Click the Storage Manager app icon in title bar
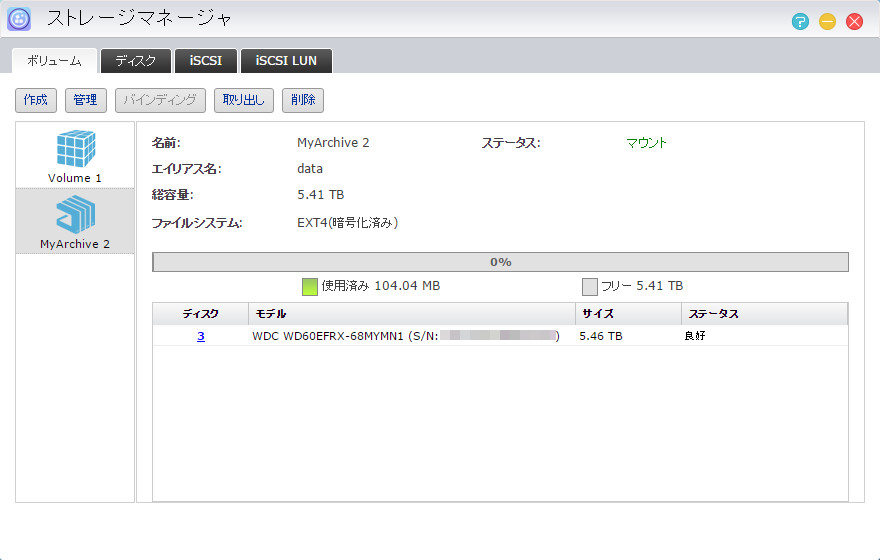This screenshot has height=560, width=880. click(19, 20)
